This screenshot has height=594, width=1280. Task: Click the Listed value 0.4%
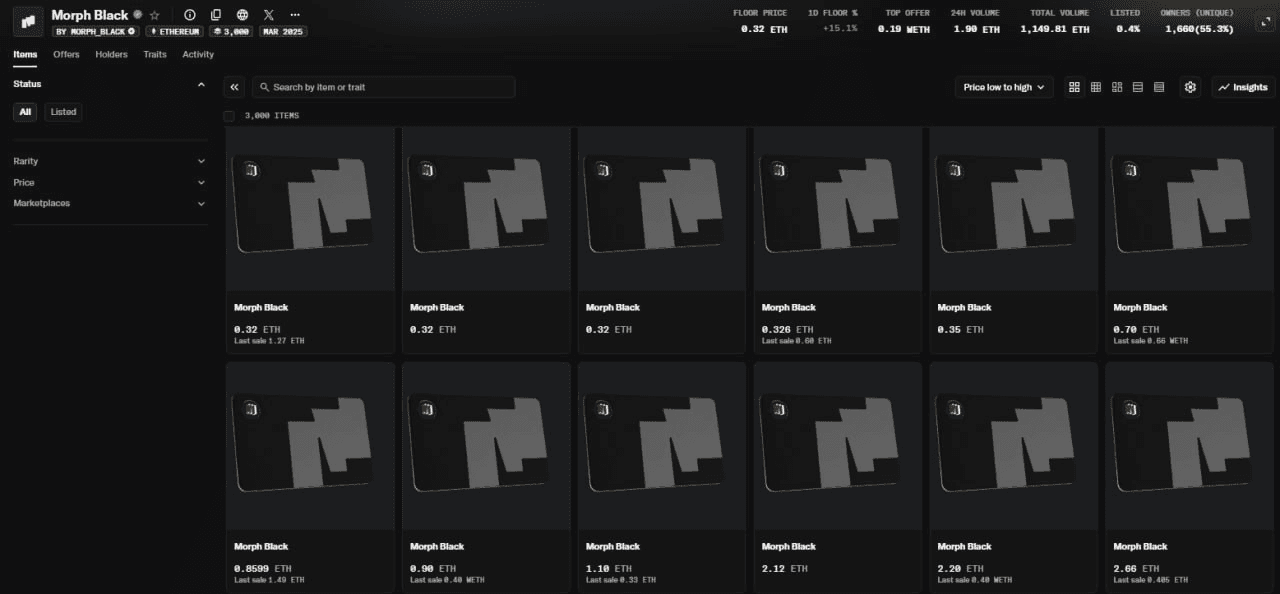point(1129,29)
